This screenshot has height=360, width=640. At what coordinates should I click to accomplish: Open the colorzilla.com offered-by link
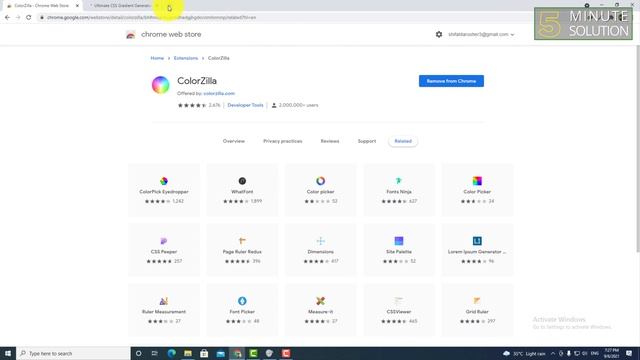pos(219,93)
